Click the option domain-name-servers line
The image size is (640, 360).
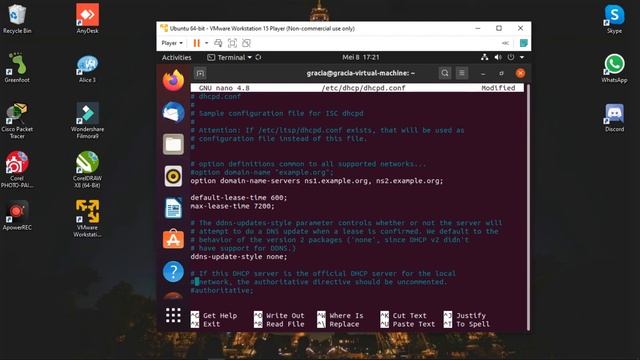(317, 181)
